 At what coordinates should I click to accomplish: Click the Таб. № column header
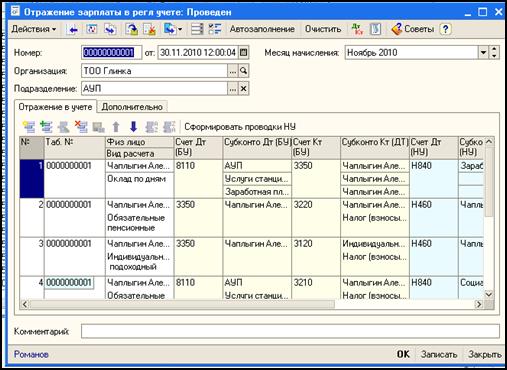coord(75,147)
